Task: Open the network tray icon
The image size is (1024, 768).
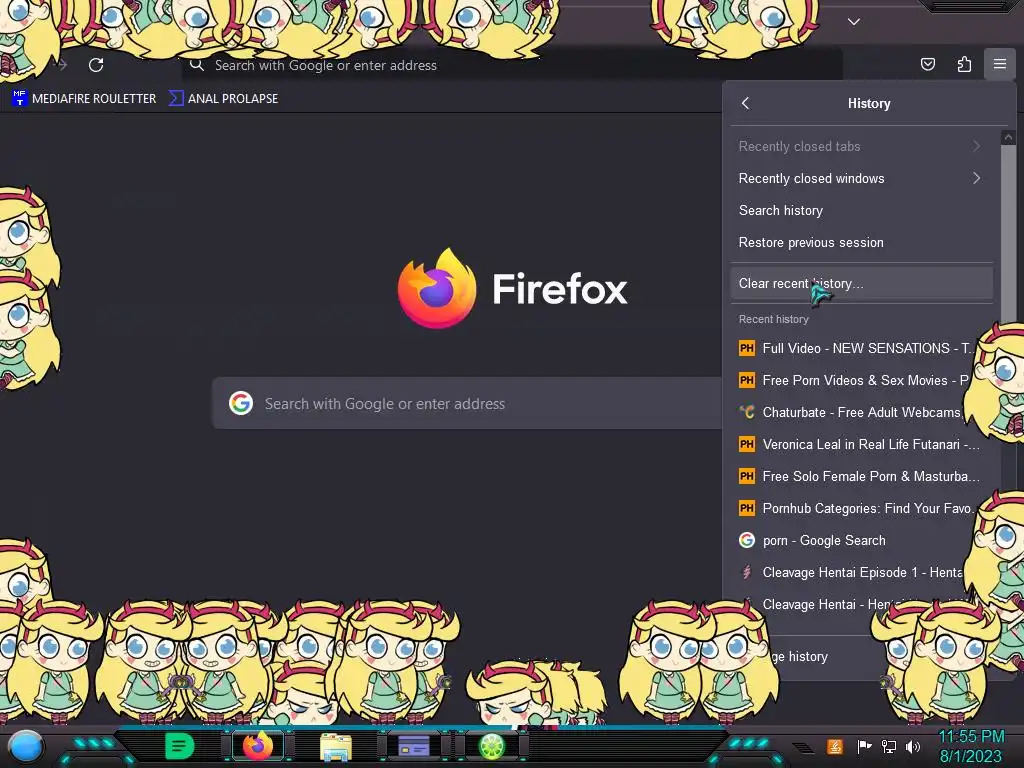Action: (889, 746)
